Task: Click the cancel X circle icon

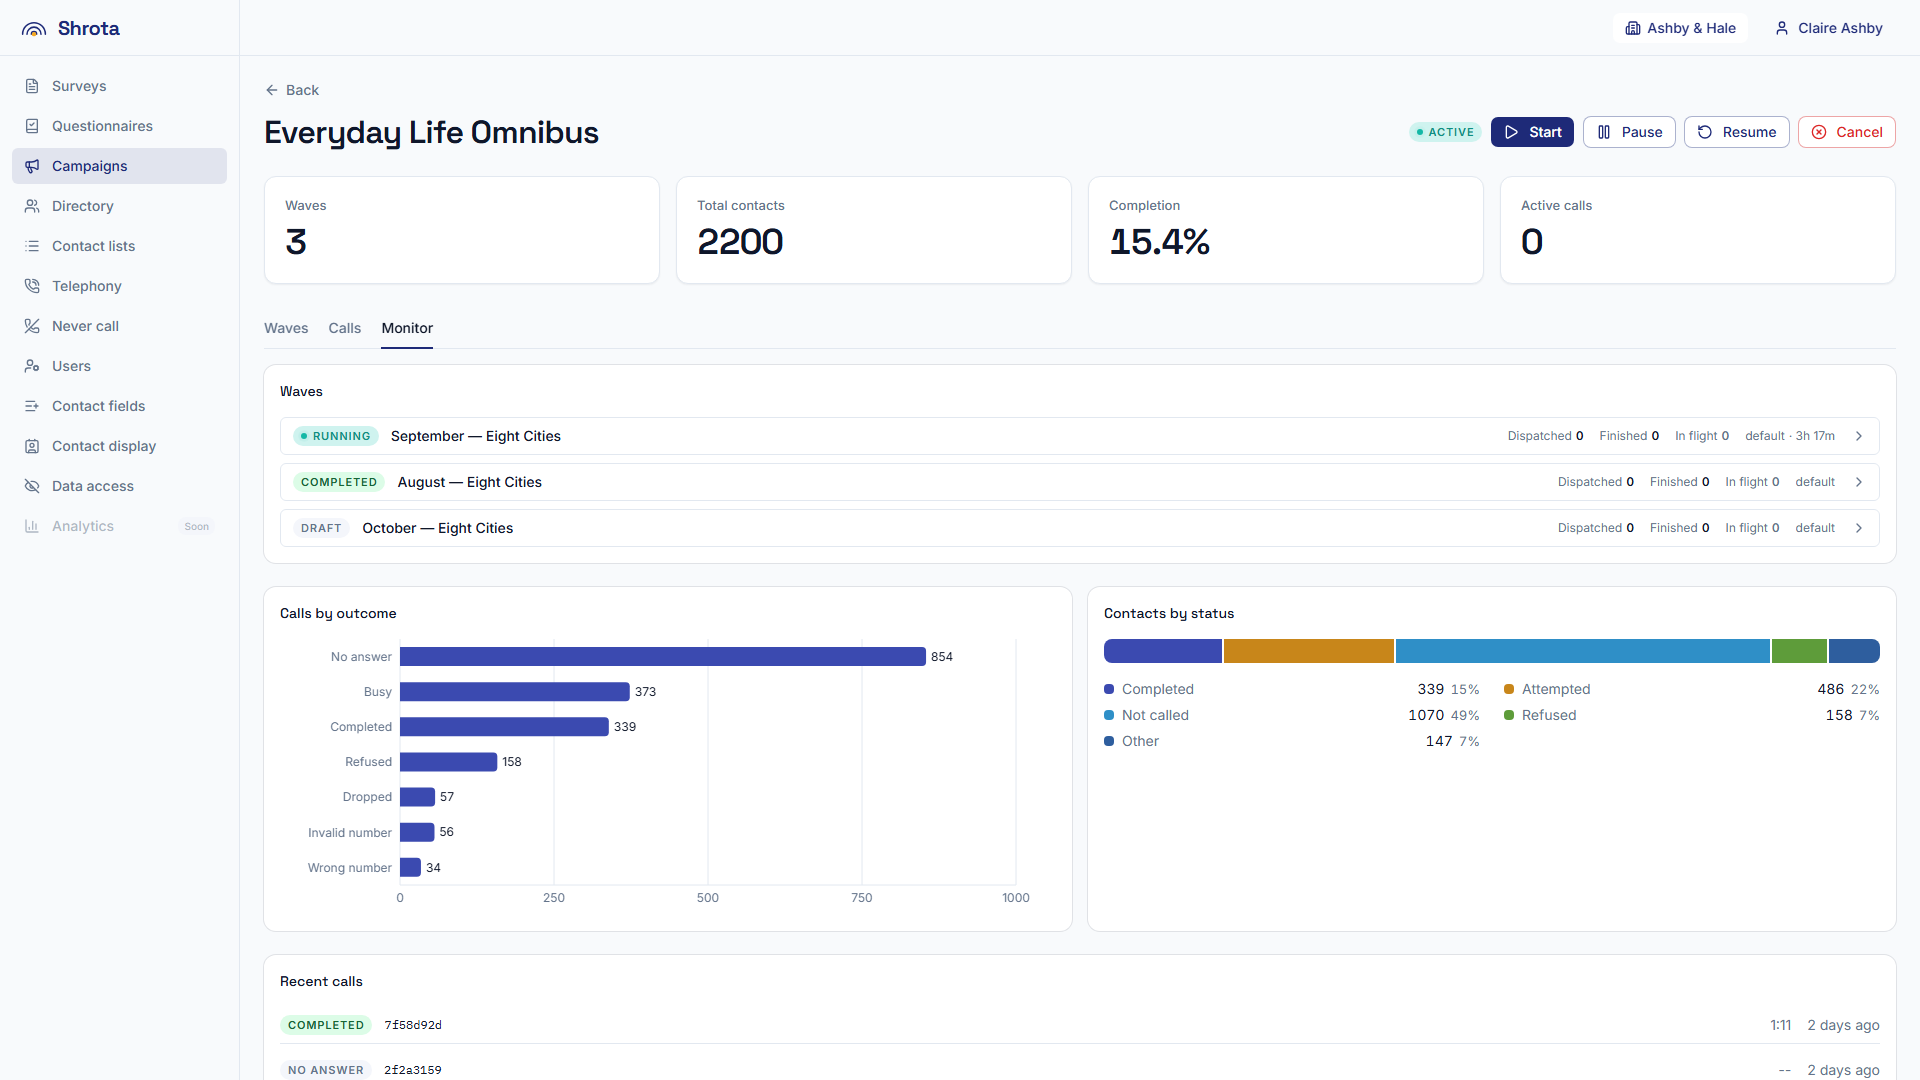Action: [1819, 132]
